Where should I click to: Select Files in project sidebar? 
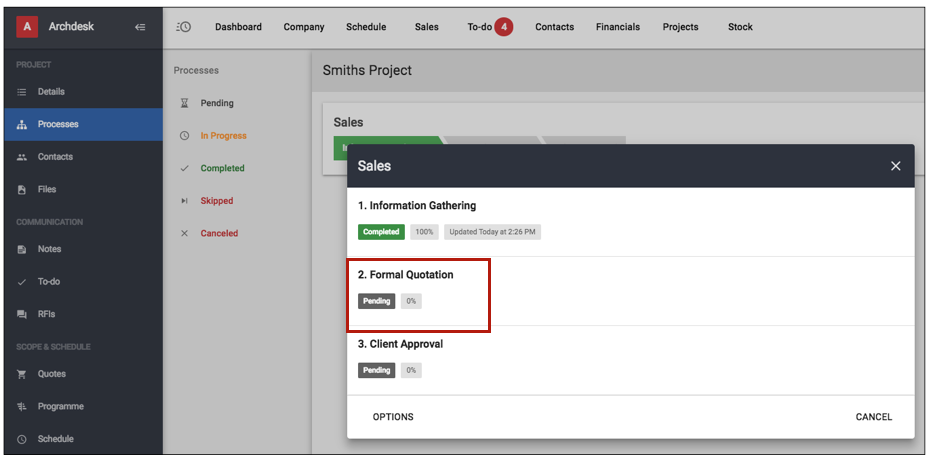click(83, 190)
